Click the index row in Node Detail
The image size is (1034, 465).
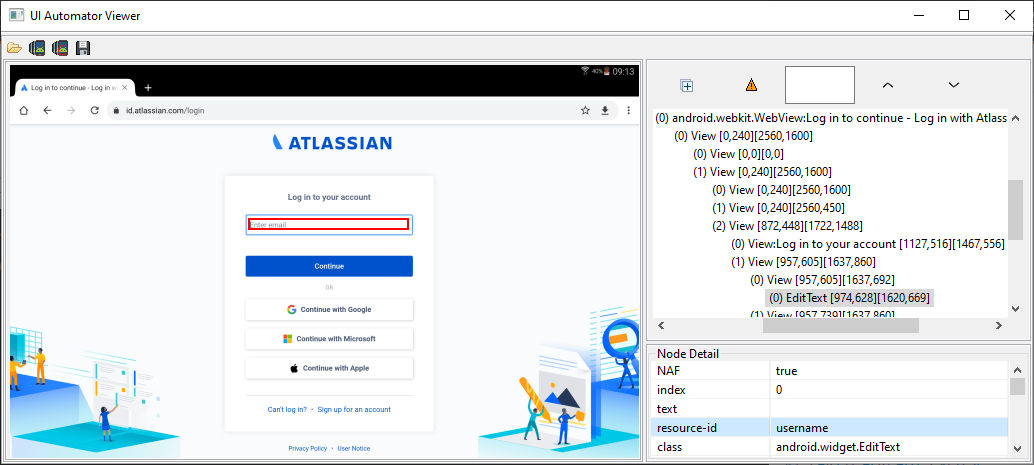point(830,390)
